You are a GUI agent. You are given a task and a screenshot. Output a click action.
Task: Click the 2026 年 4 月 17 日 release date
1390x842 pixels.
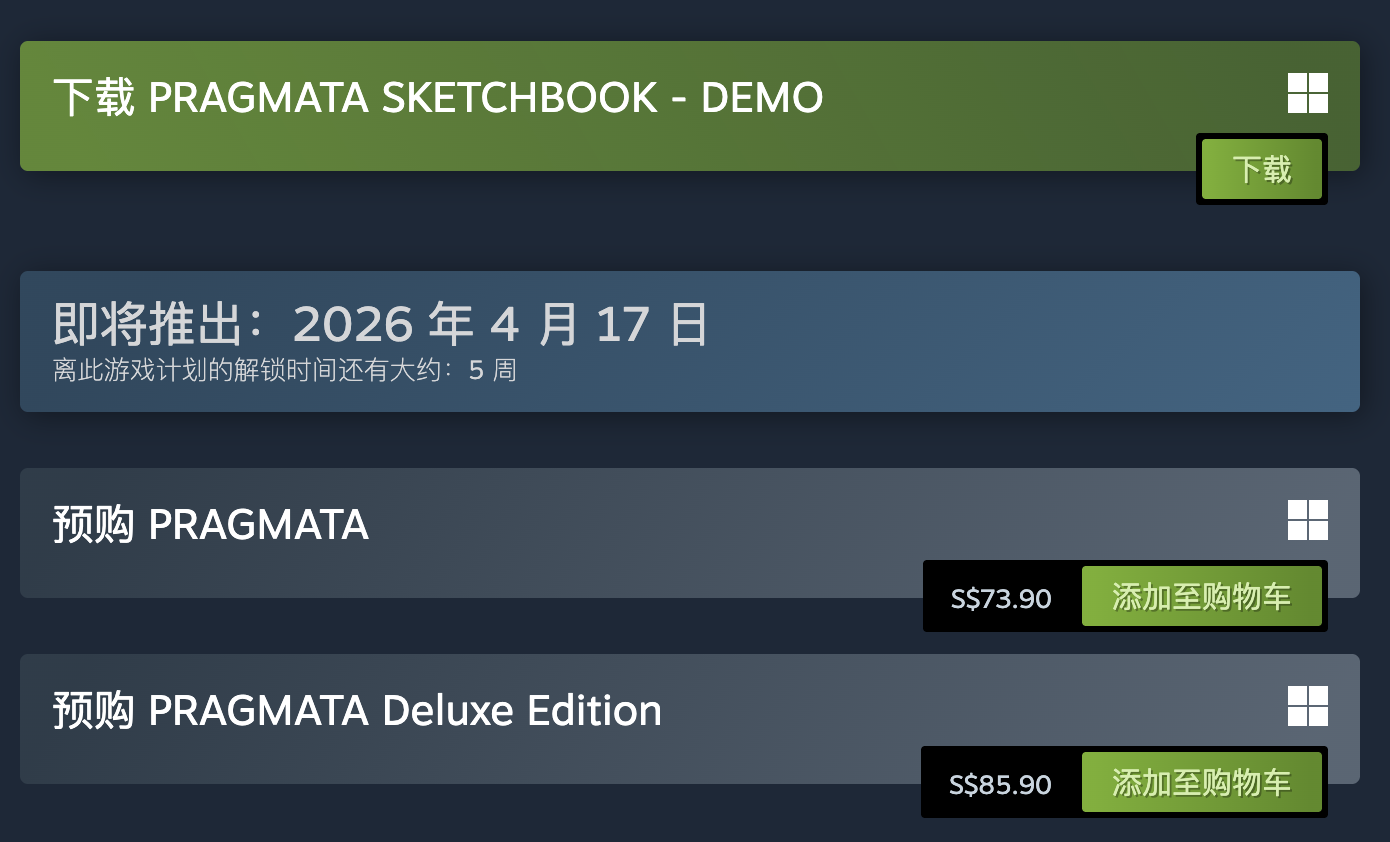tap(500, 325)
